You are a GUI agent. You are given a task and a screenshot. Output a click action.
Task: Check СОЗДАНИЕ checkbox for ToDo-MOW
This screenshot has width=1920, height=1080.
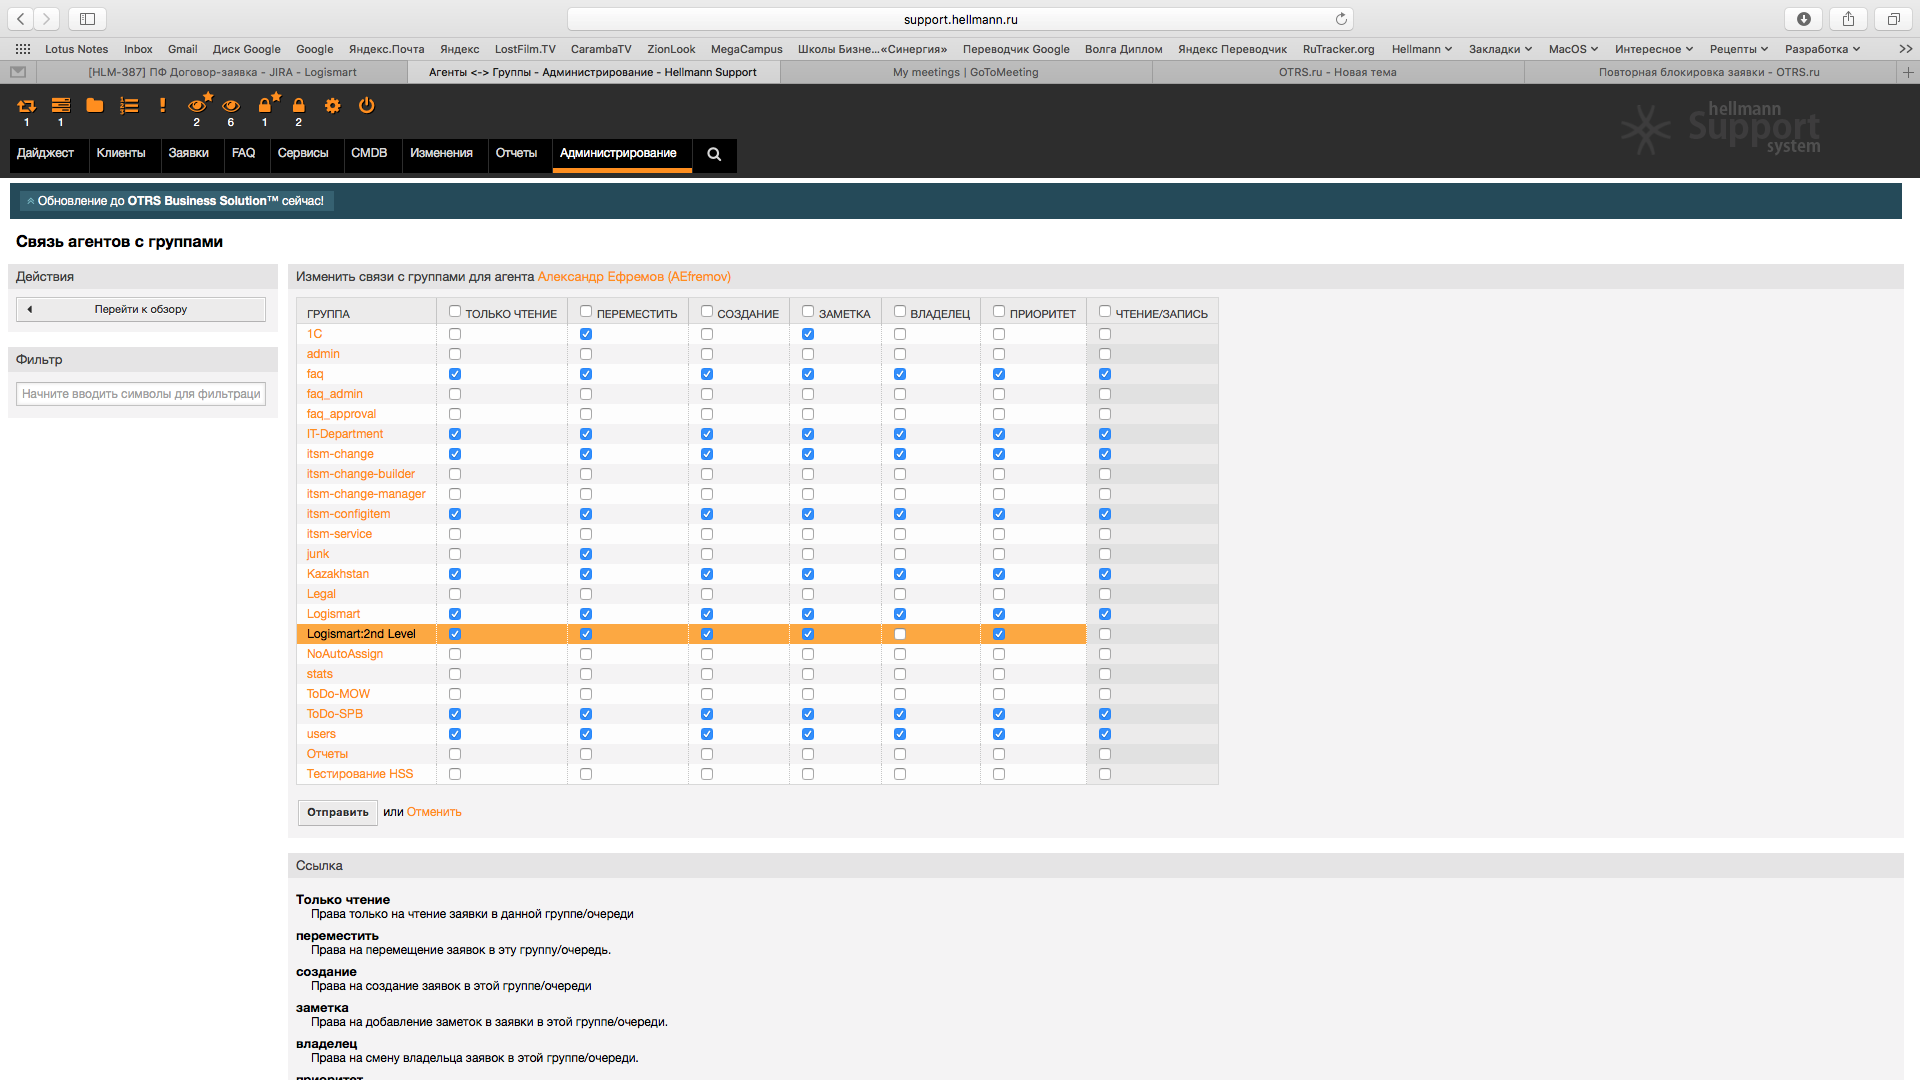pyautogui.click(x=707, y=694)
